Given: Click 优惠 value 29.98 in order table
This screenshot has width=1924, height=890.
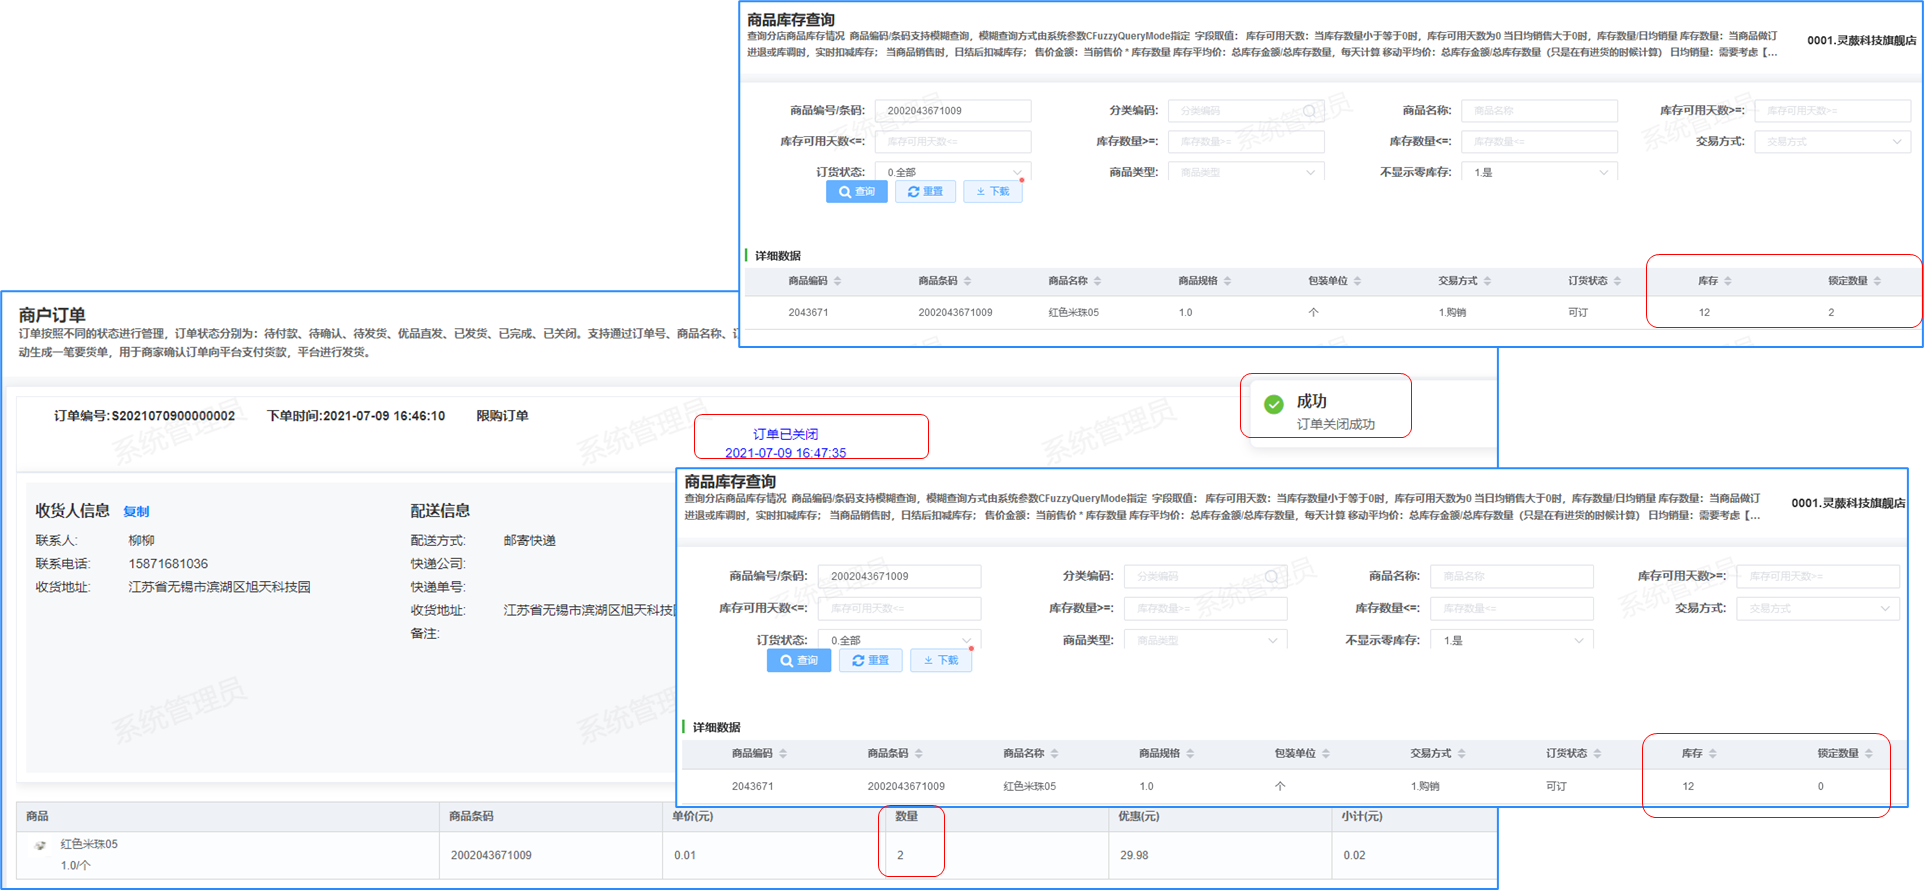Looking at the screenshot, I should click(1134, 856).
